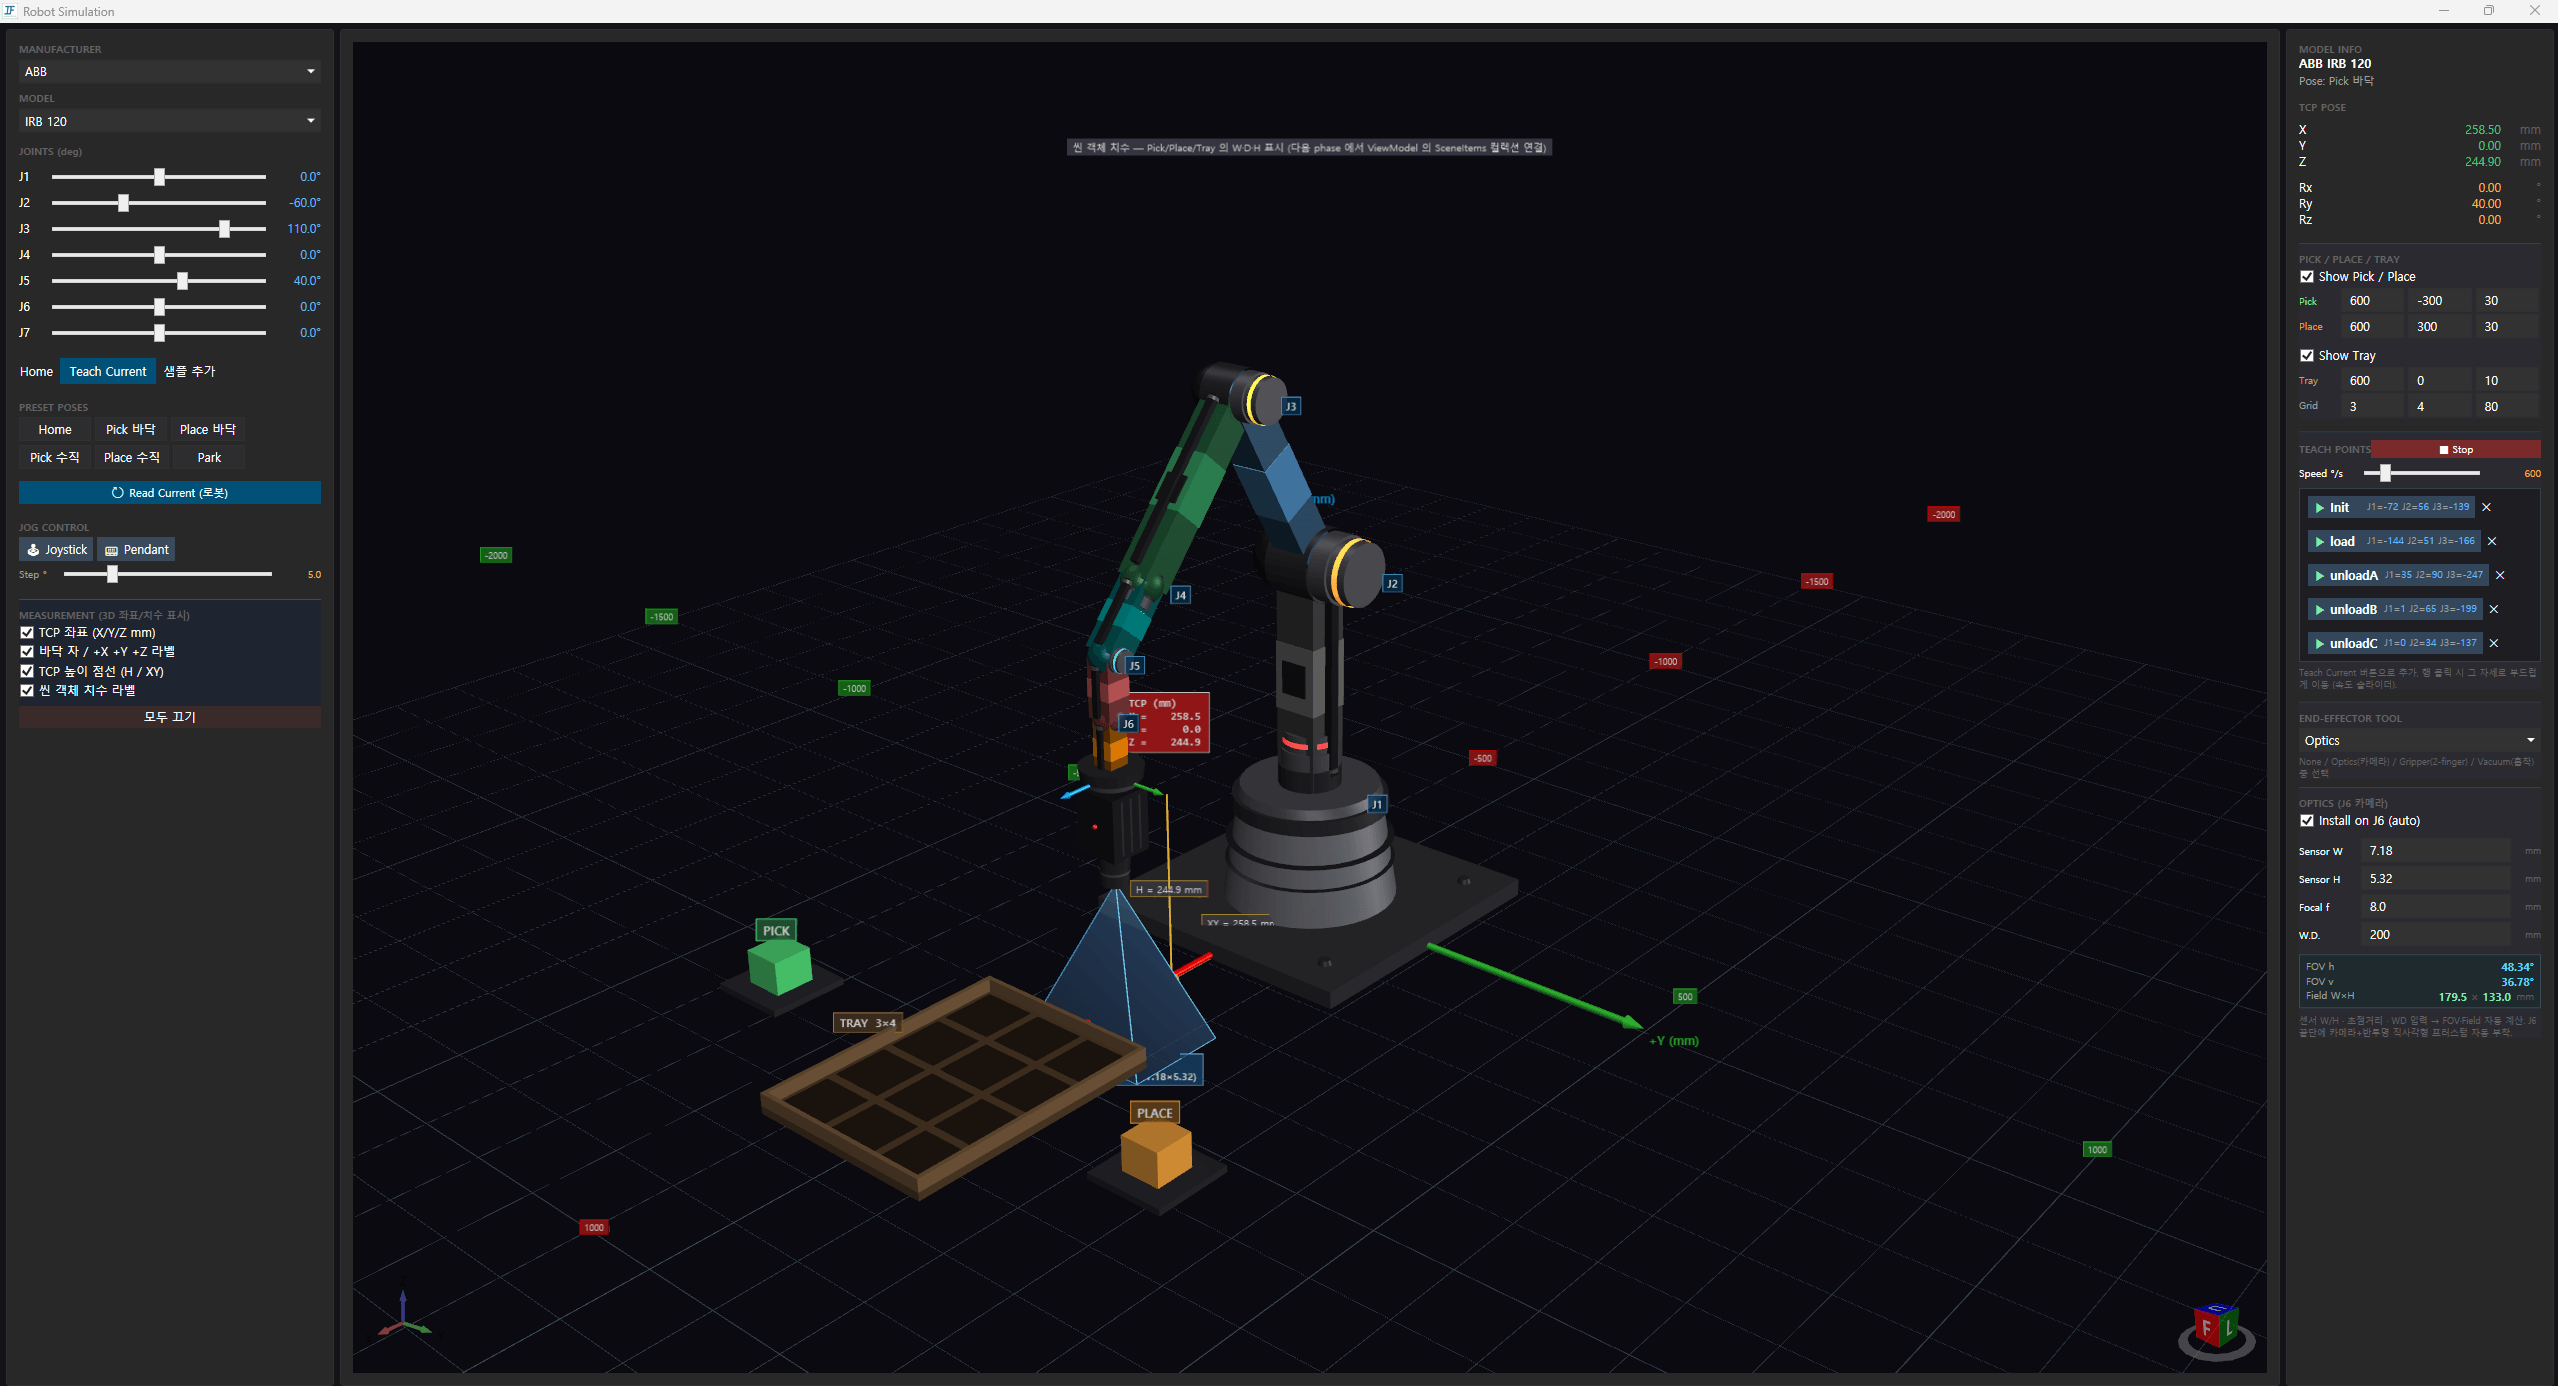
Task: Open the End-Effector Tool Optics dropdown
Action: 2419,740
